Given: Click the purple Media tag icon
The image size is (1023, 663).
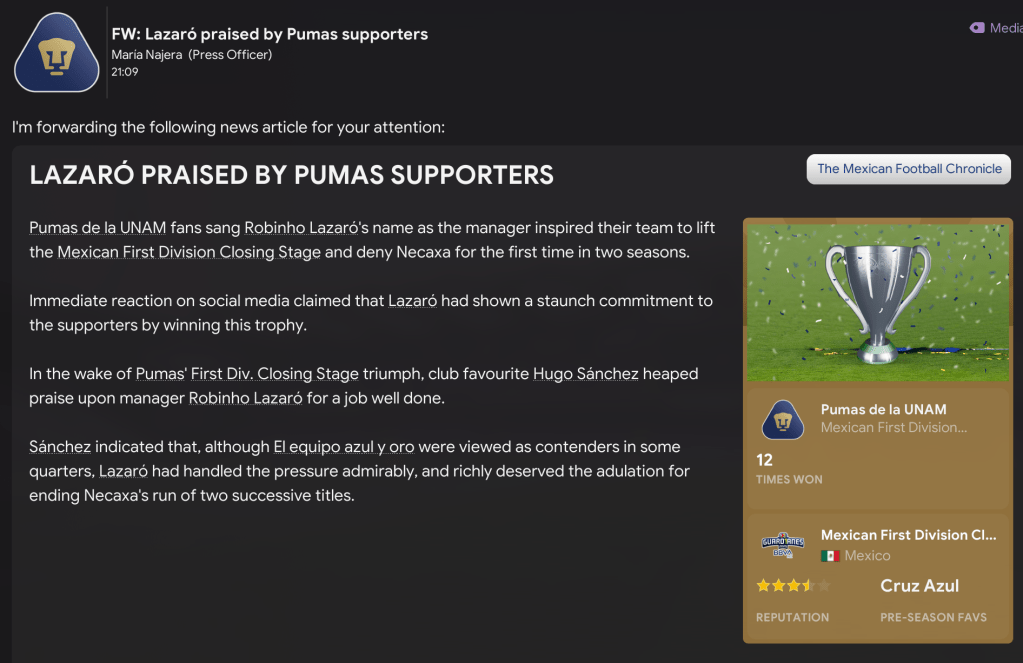Looking at the screenshot, I should pyautogui.click(x=977, y=28).
